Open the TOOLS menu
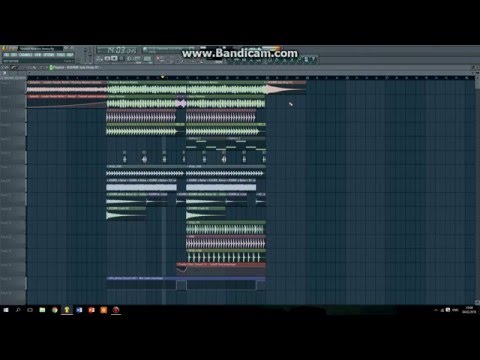480x360 pixels. [x=61, y=55]
